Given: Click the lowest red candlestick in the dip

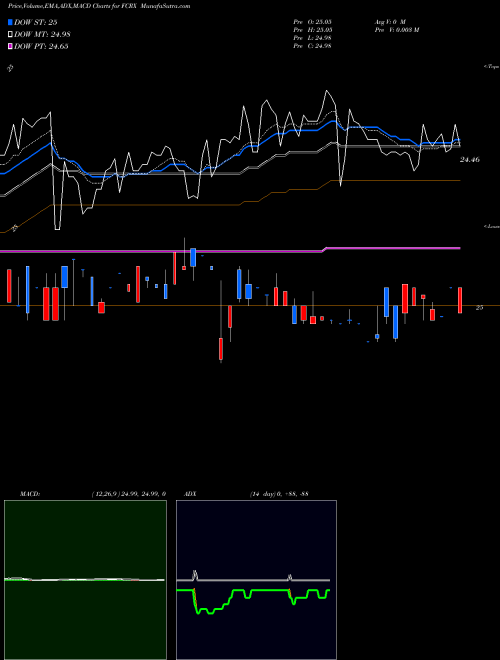Looking at the screenshot, I should [221, 349].
